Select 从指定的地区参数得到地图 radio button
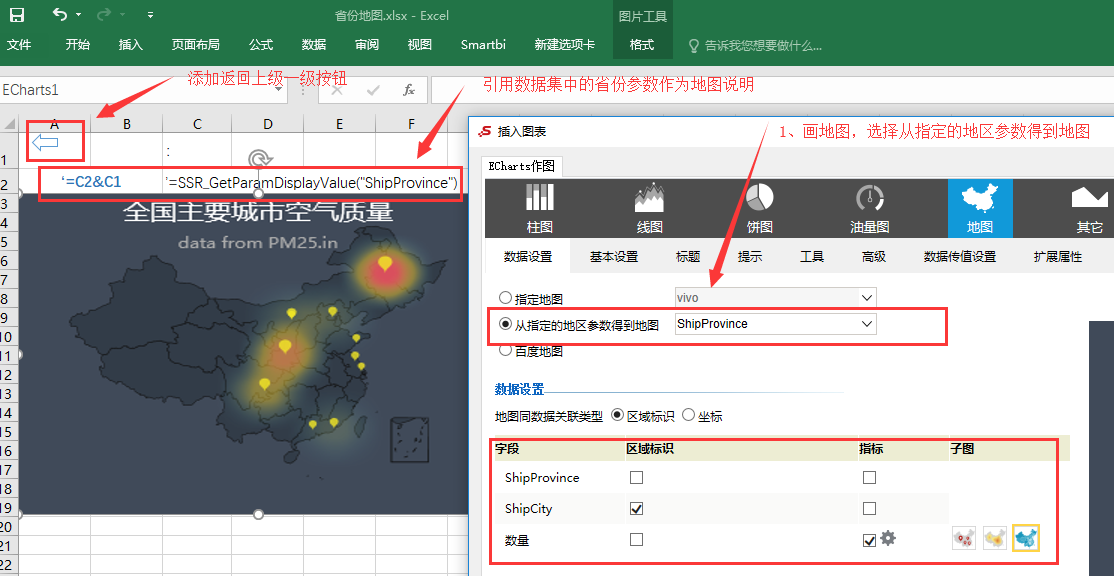Image resolution: width=1114 pixels, height=576 pixels. [x=506, y=325]
